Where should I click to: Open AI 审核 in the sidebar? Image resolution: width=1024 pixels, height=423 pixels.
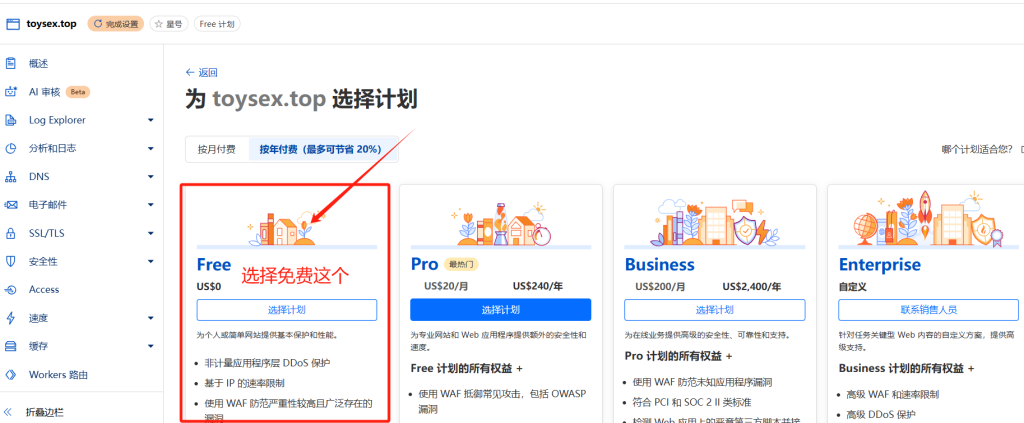pyautogui.click(x=44, y=92)
